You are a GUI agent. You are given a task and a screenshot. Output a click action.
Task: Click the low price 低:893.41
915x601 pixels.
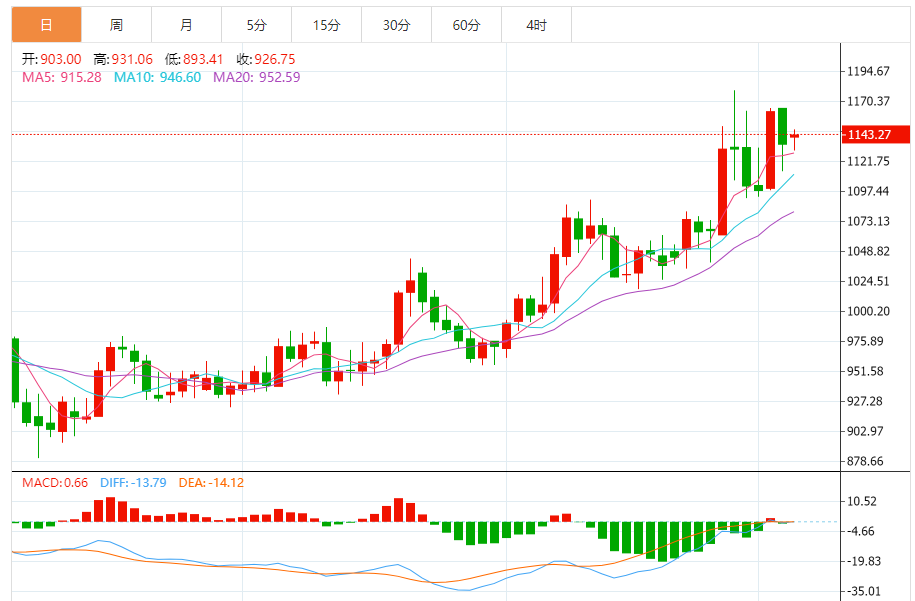click(x=194, y=59)
